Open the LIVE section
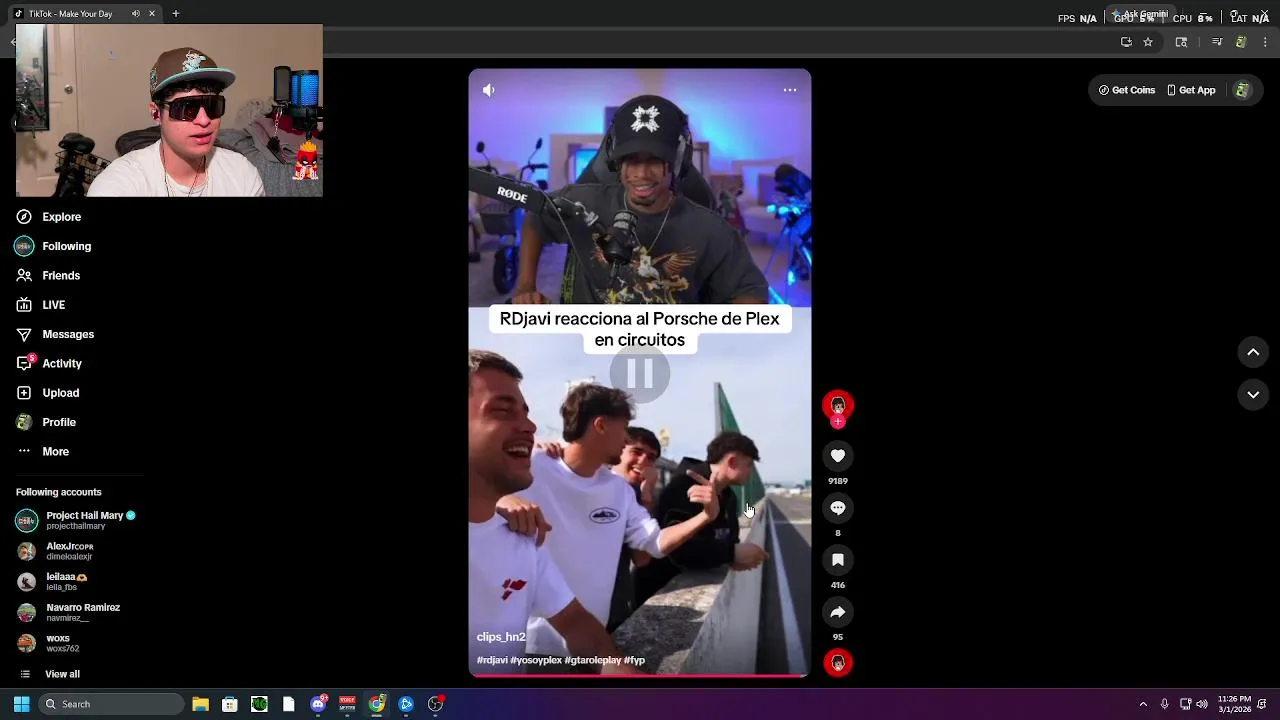 pos(41,305)
